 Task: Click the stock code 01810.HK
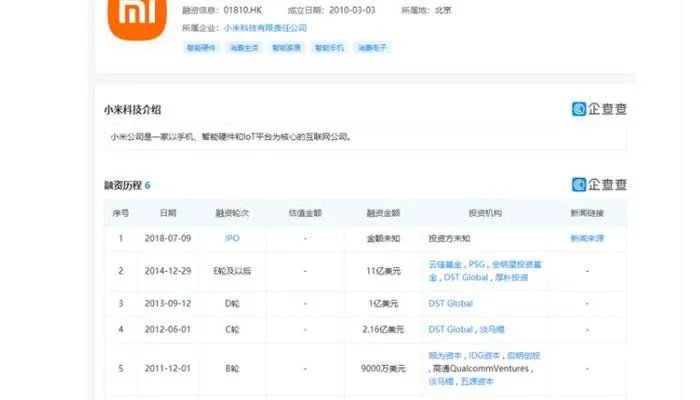(x=243, y=10)
